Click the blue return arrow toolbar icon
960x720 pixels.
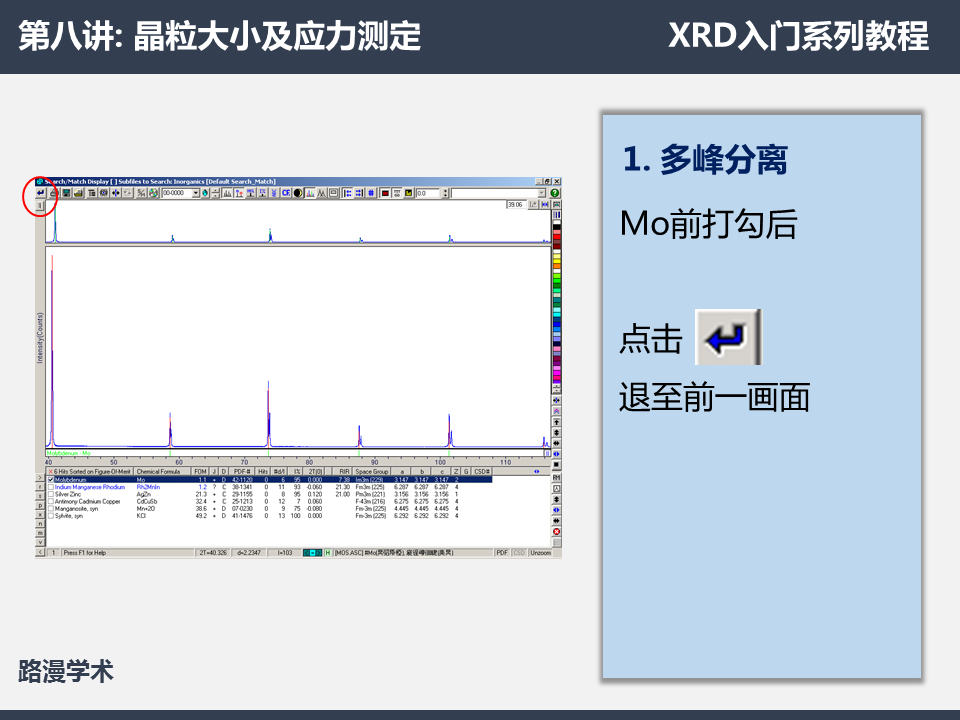point(41,193)
